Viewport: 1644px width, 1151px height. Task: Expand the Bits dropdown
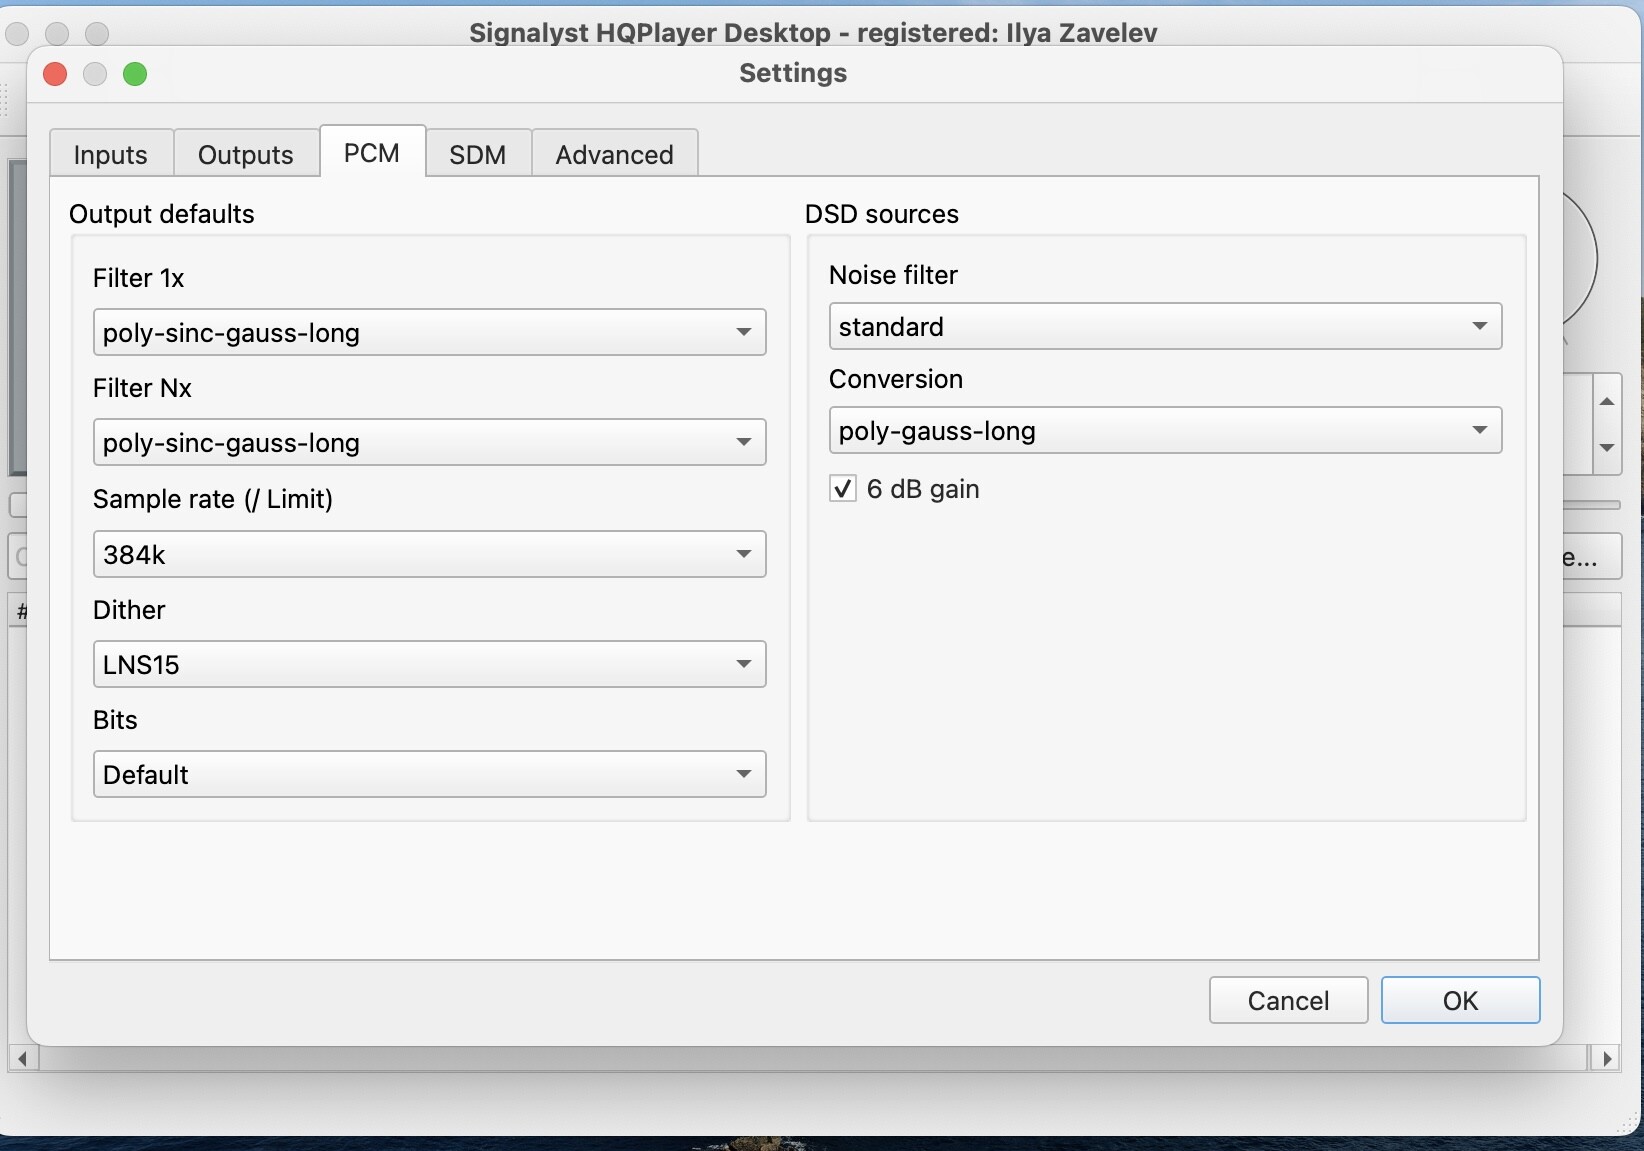pyautogui.click(x=430, y=774)
